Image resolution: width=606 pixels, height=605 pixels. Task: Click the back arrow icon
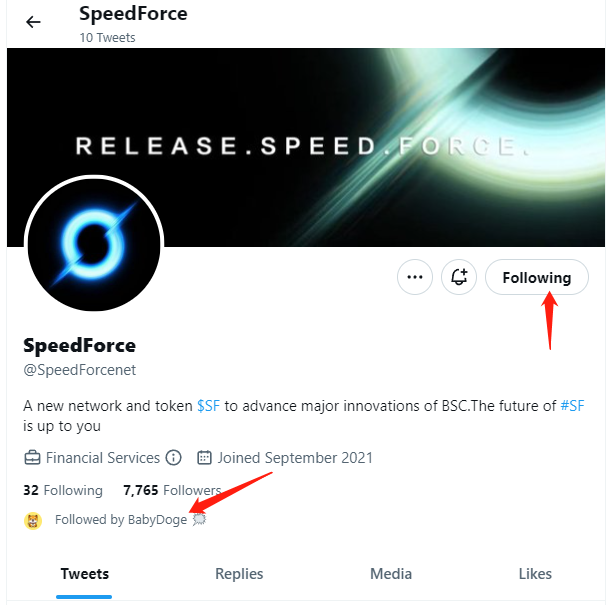tap(34, 22)
